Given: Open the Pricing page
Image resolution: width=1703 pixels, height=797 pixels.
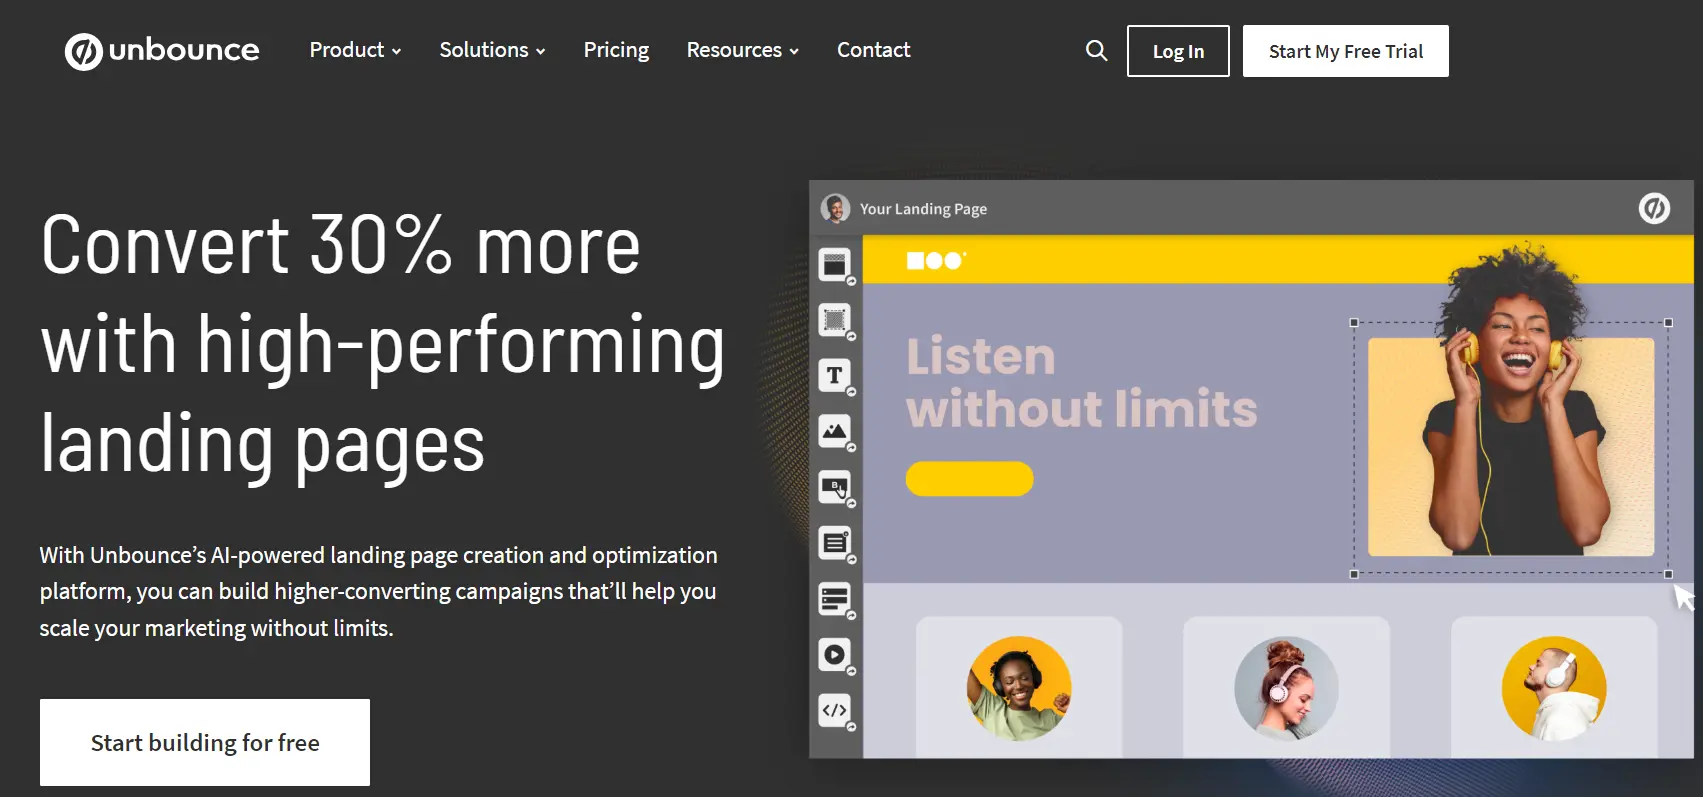Looking at the screenshot, I should pyautogui.click(x=616, y=50).
